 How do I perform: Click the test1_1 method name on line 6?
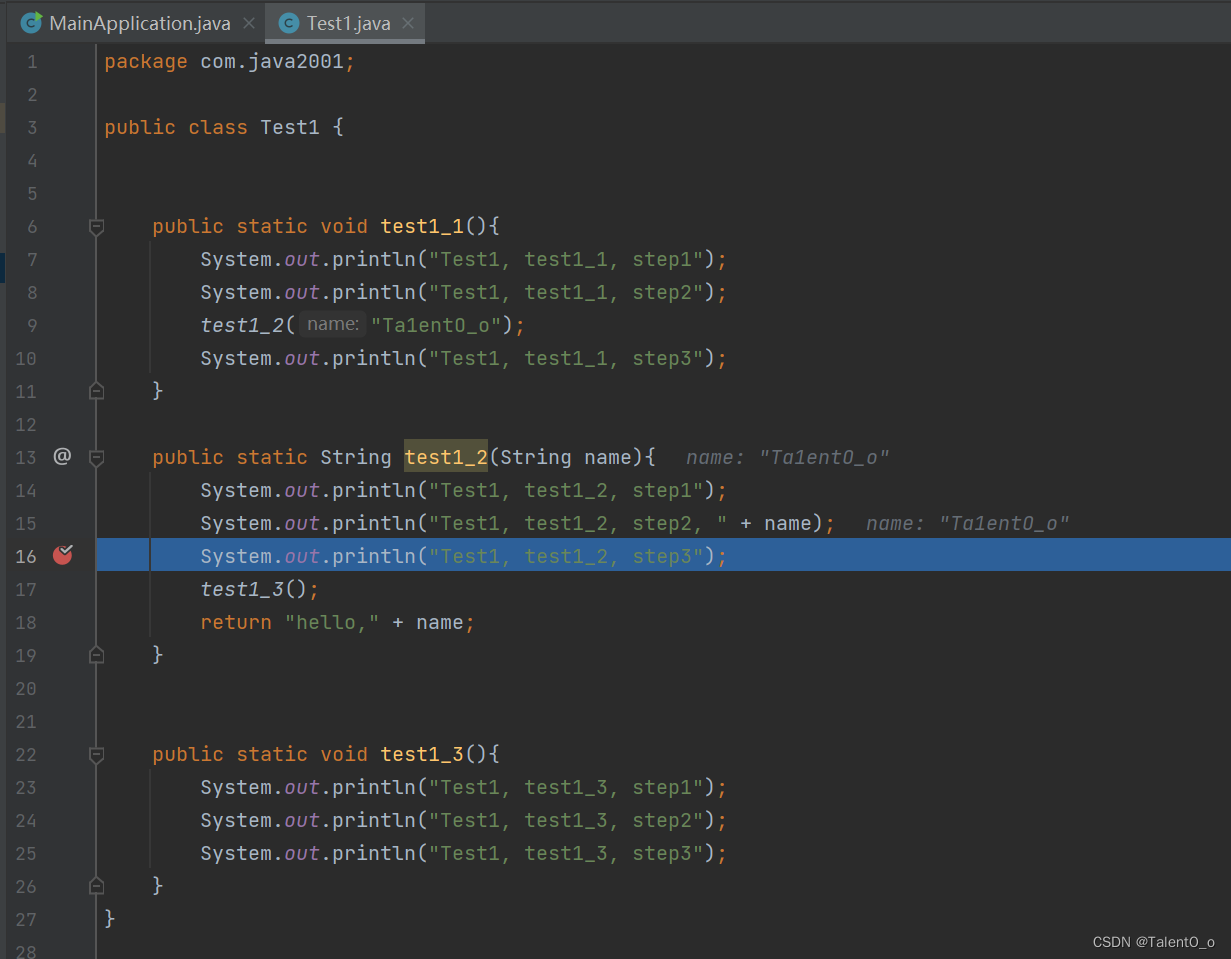[422, 226]
